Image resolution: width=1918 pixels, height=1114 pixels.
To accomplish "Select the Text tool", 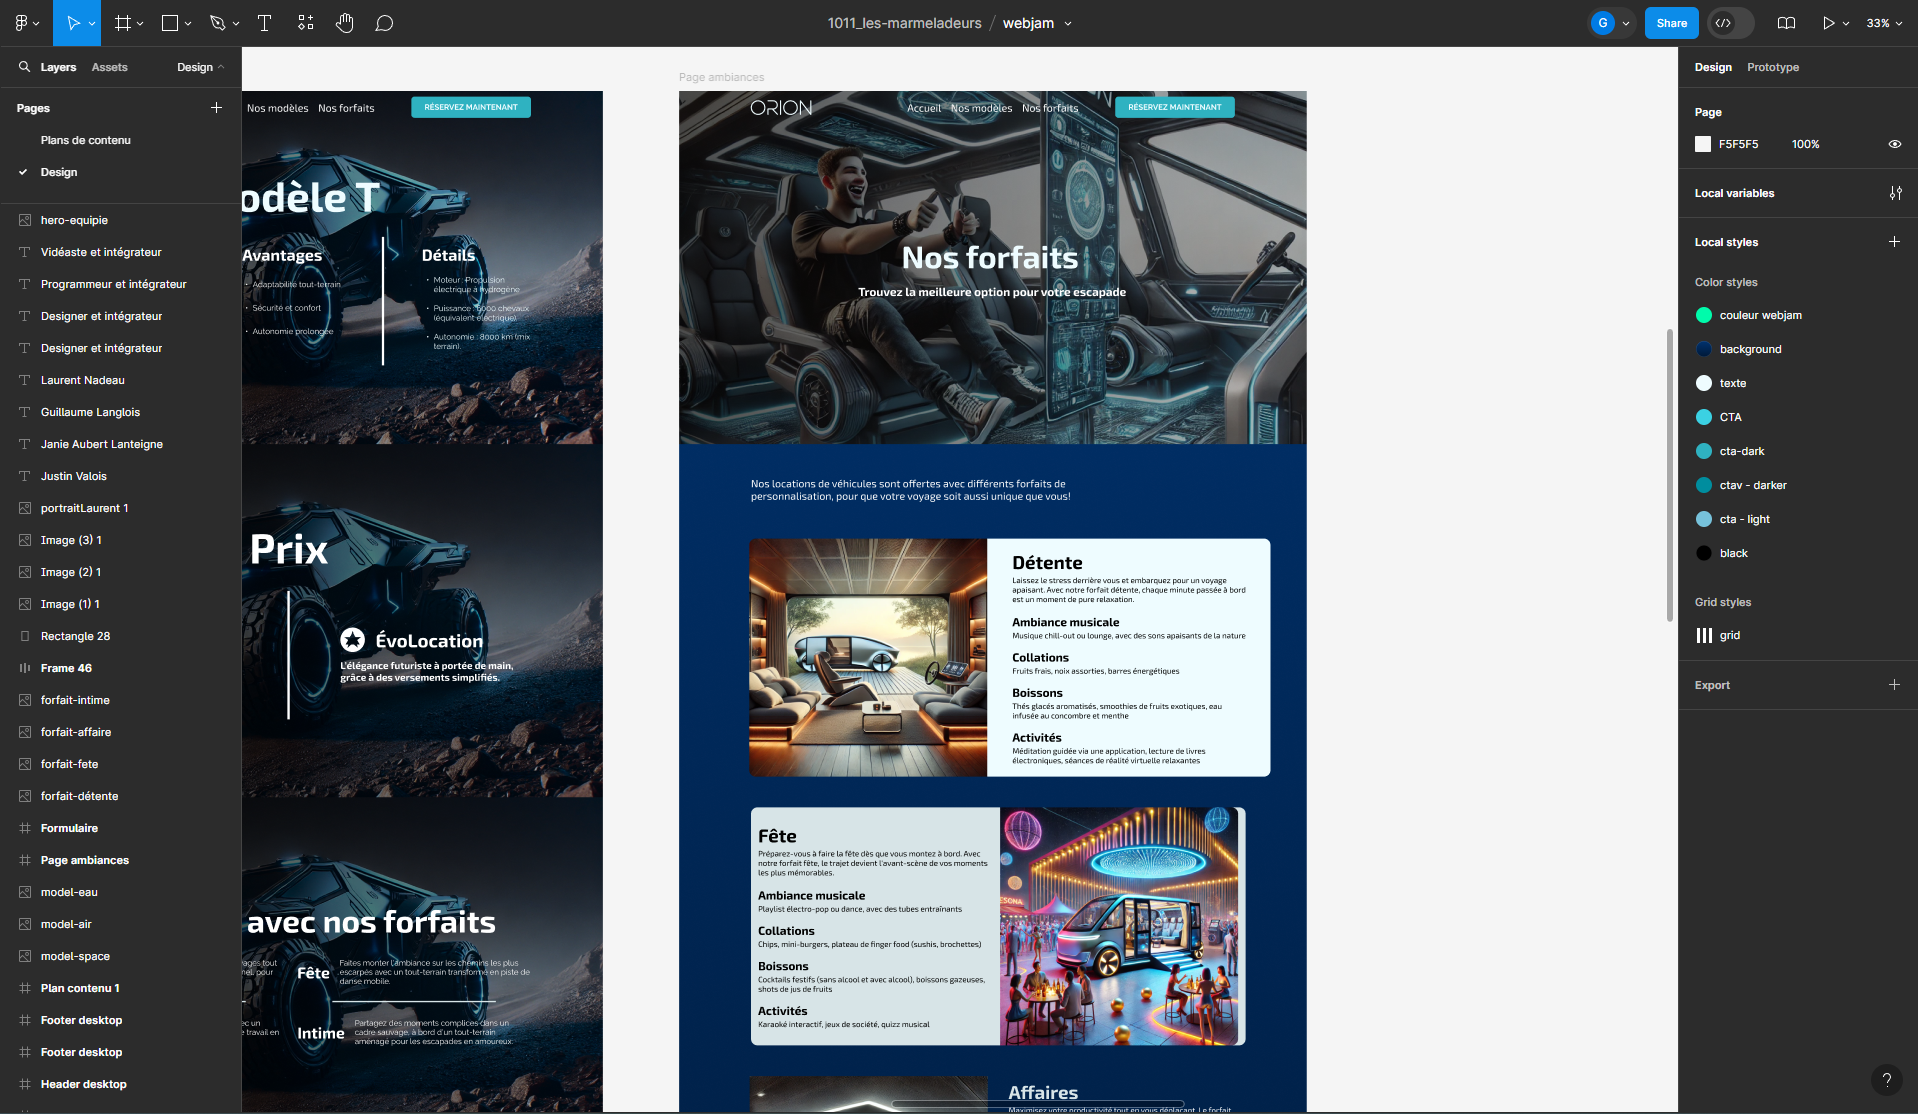I will 264,22.
